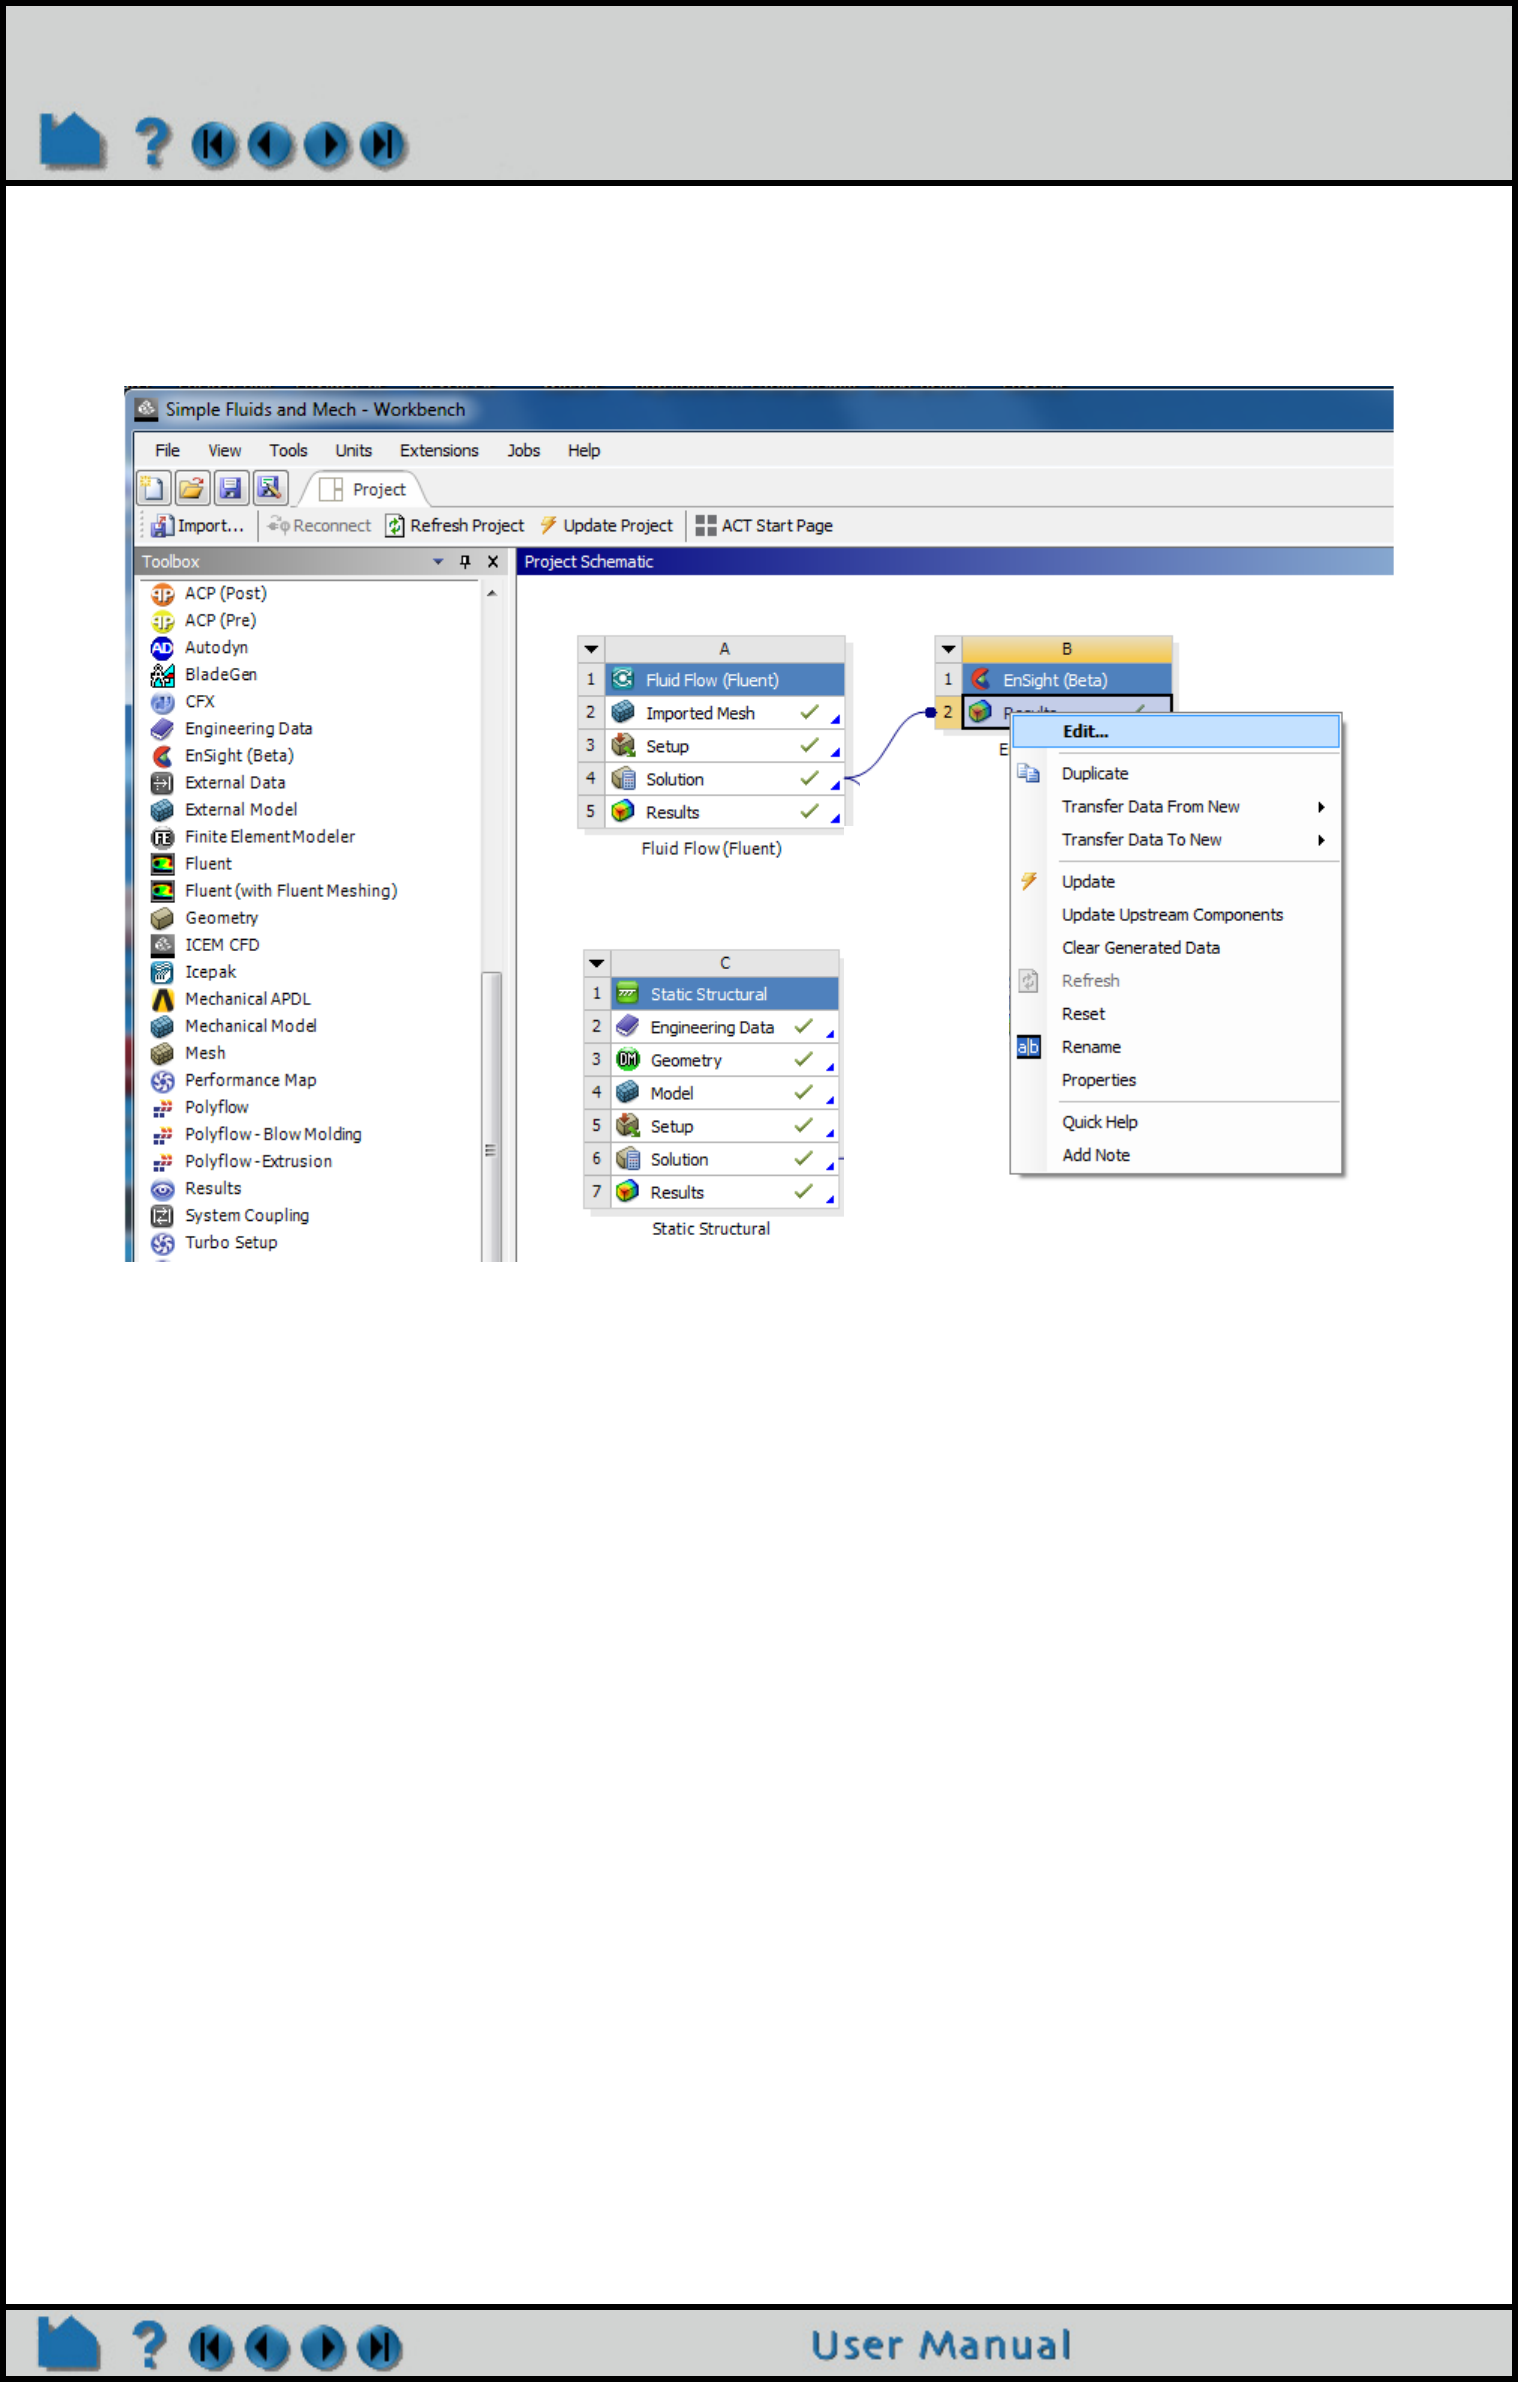Click the Home icon in the bottom footer bar
This screenshot has height=2382, width=1518.
69,2344
